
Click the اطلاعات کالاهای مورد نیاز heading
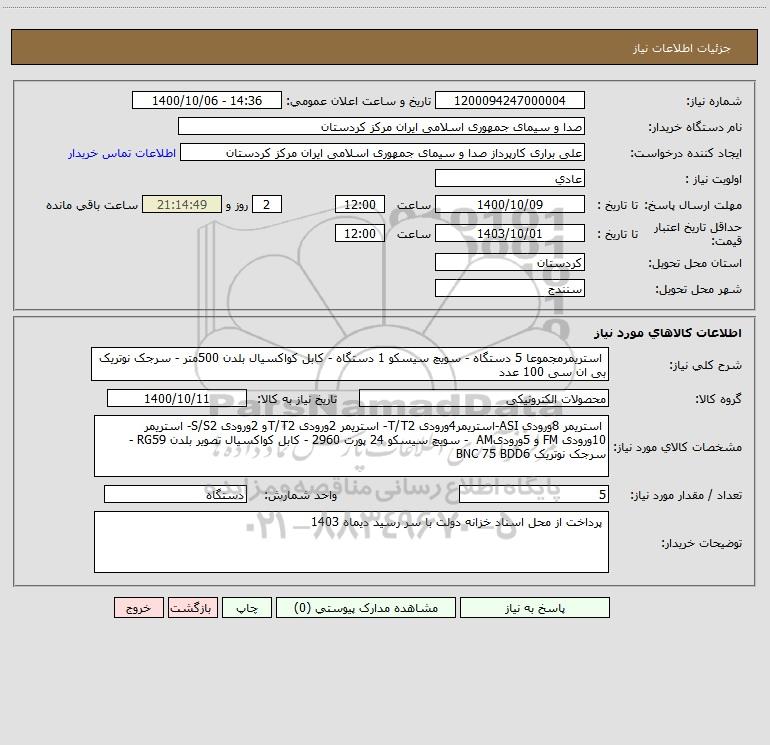[668, 332]
